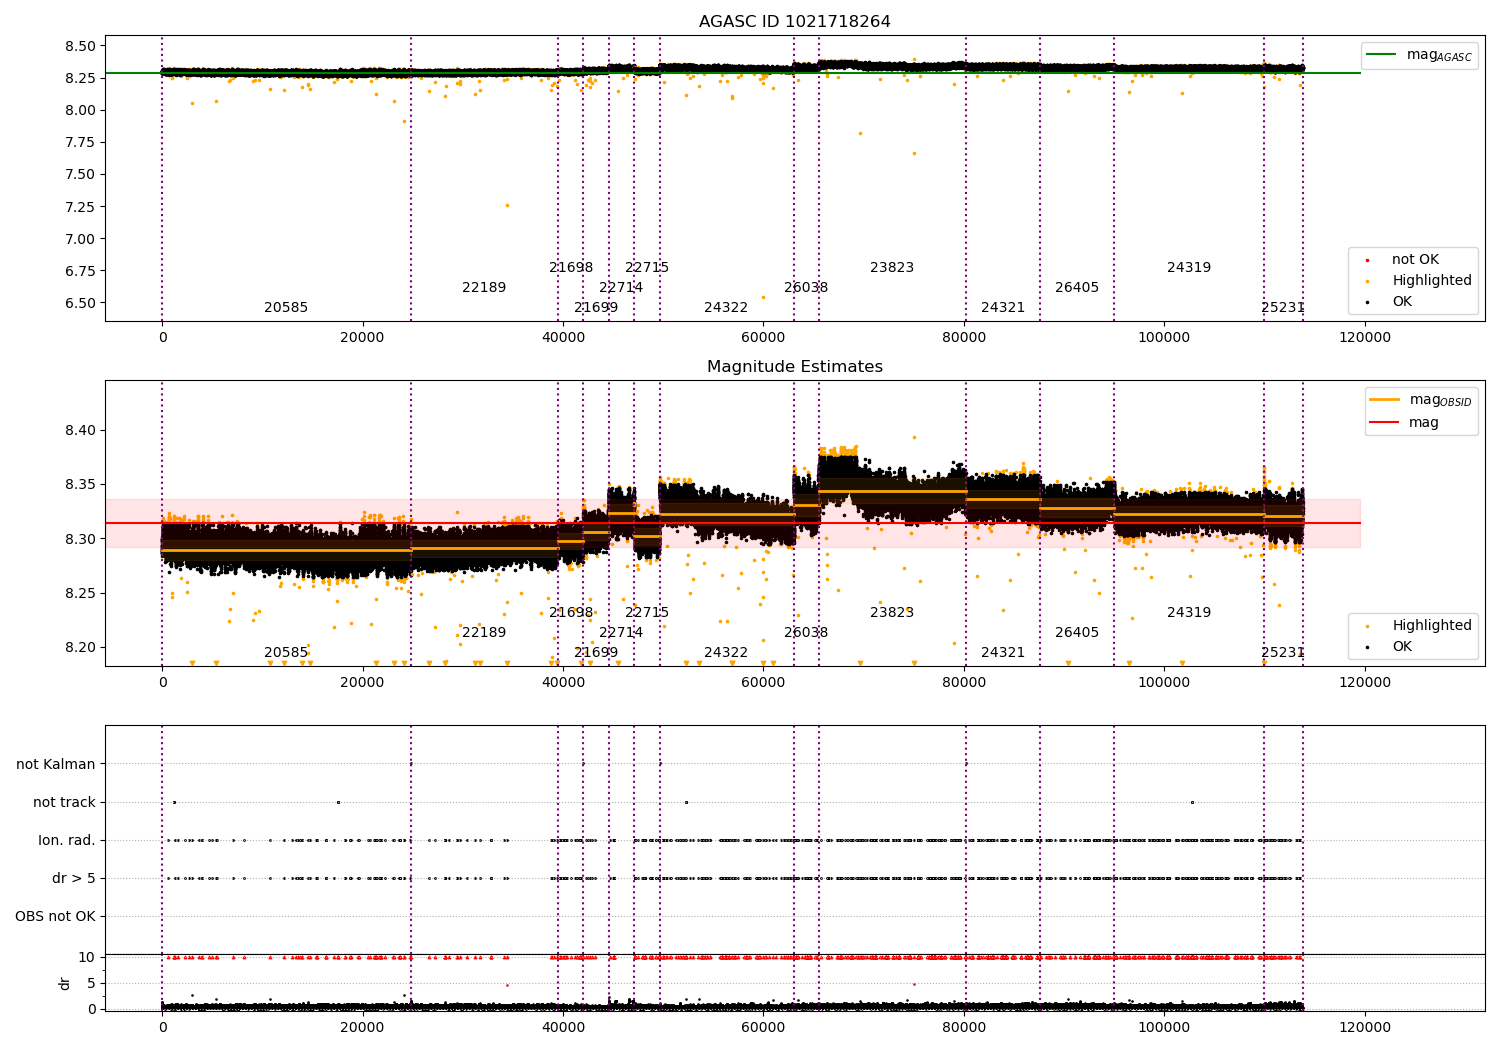Click OBSID label 24321 in the AGASC ID plot
Image resolution: width=1500 pixels, height=1050 pixels.
1003,308
